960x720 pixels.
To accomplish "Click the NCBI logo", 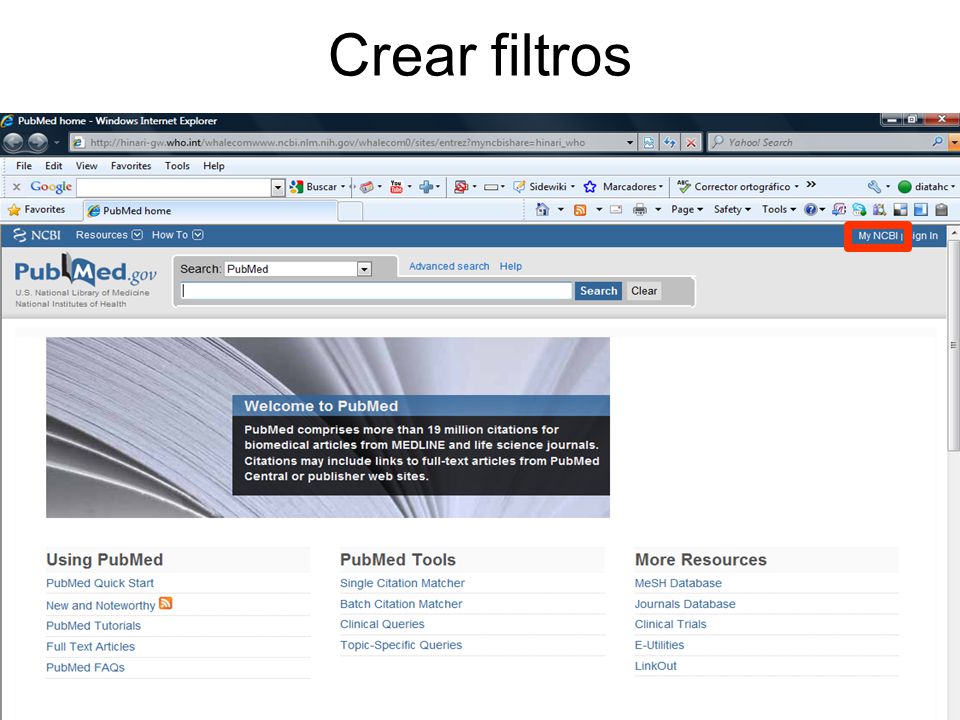I will click(x=37, y=235).
